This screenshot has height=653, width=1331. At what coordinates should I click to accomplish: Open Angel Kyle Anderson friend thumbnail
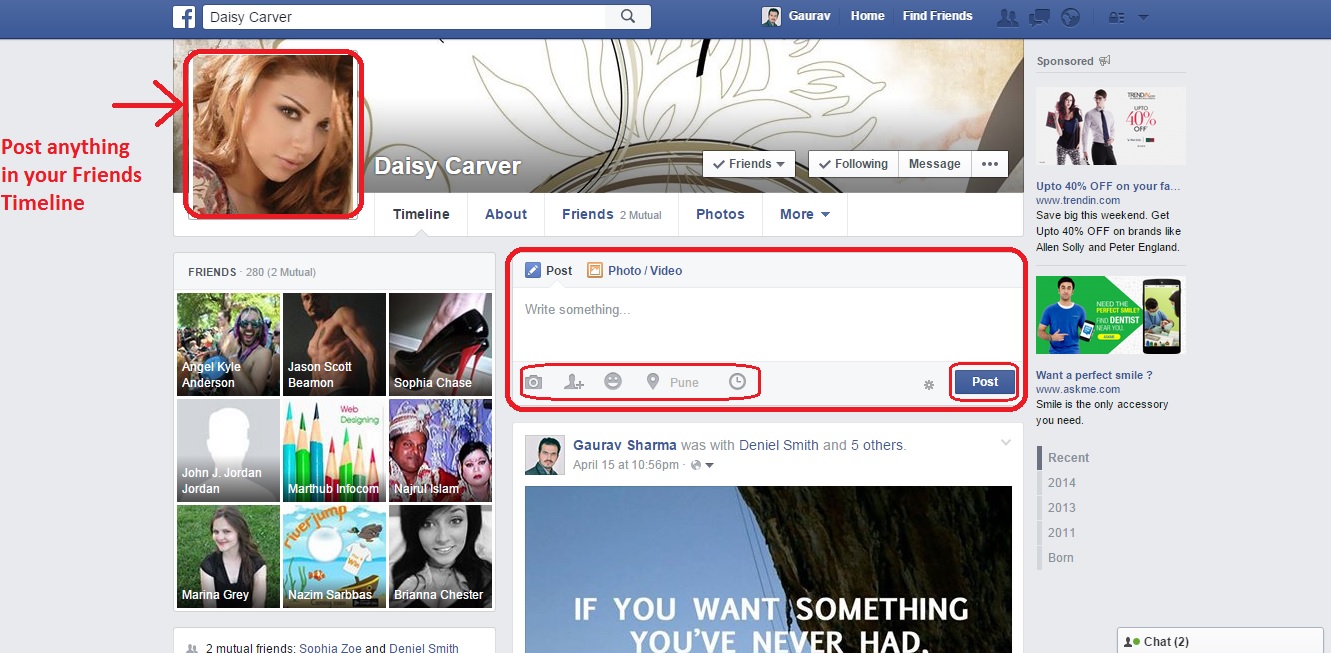click(x=228, y=344)
